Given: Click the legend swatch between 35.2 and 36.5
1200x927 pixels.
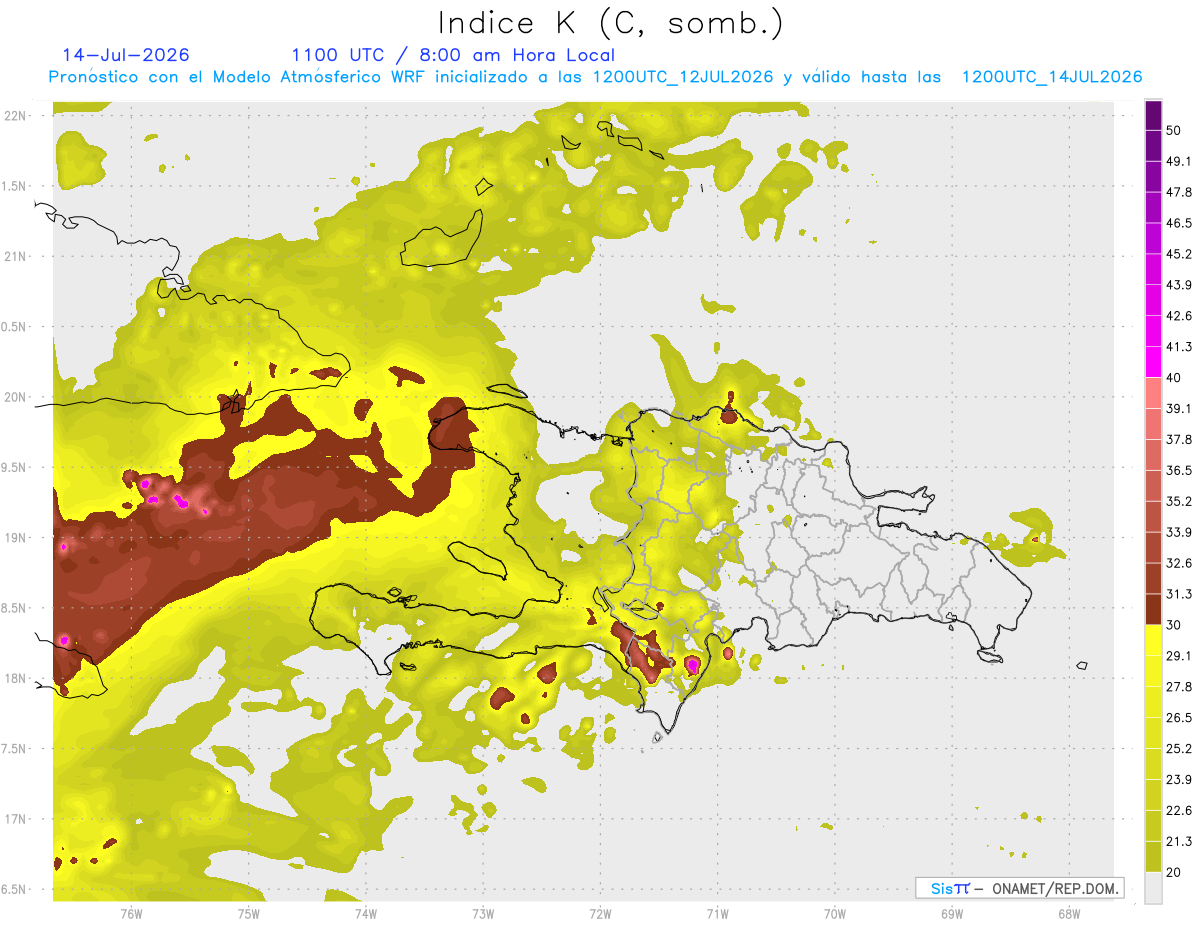Looking at the screenshot, I should [x=1153, y=486].
